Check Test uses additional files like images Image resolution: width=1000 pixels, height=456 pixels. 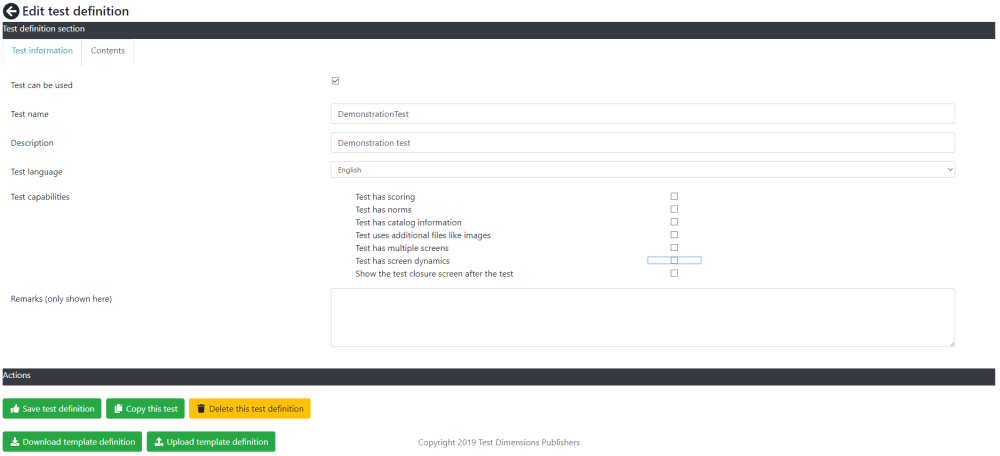(674, 235)
